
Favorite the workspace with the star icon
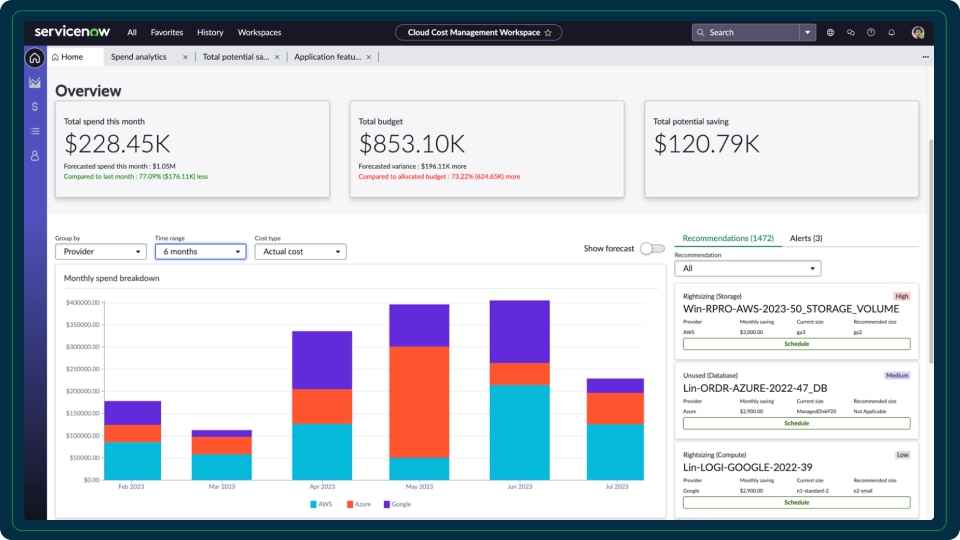(x=548, y=32)
